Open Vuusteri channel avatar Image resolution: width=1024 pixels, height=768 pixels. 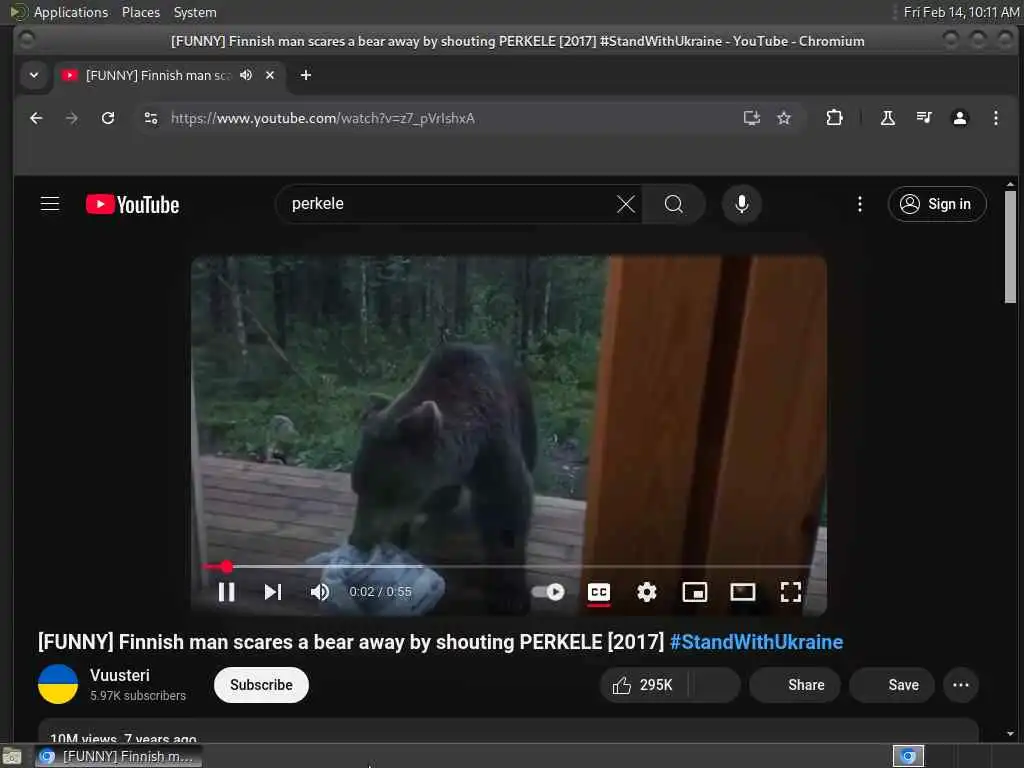pos(58,684)
